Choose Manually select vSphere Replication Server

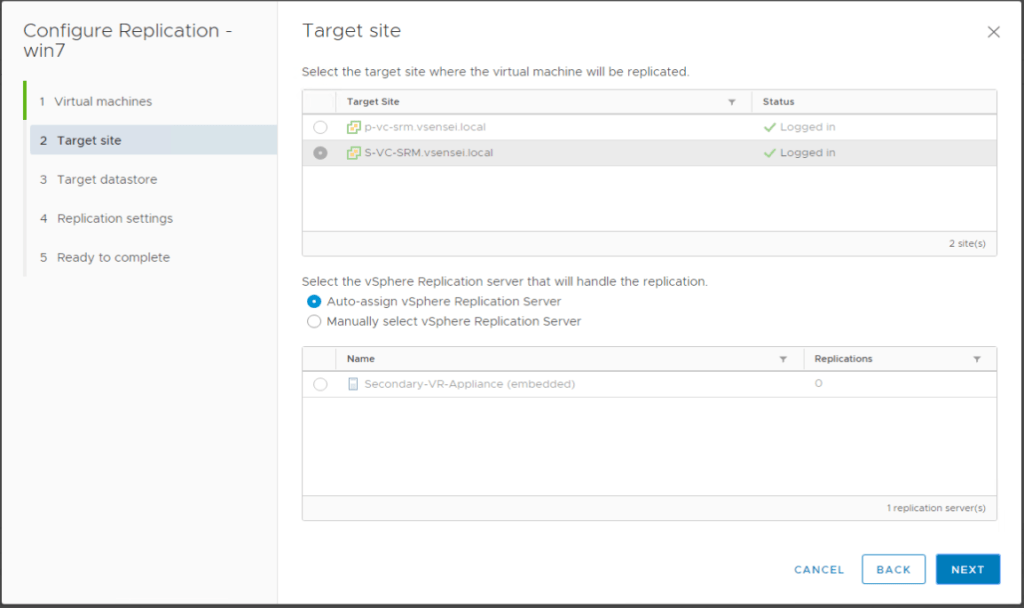click(x=314, y=322)
